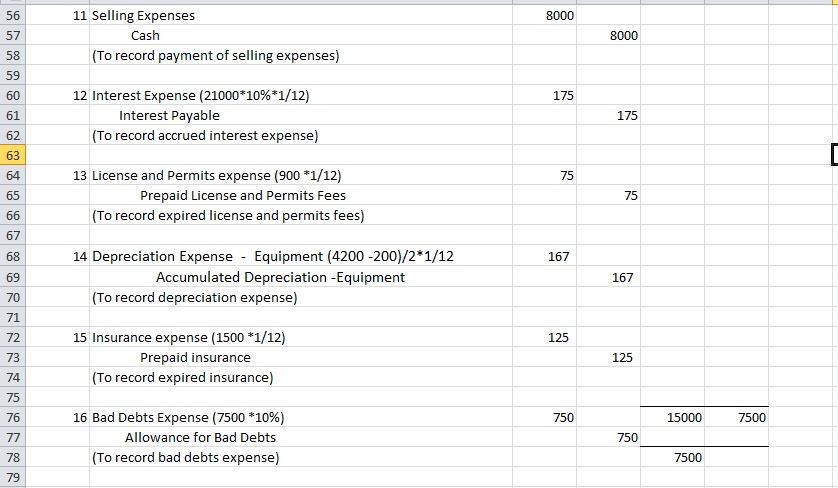
Task: Select the Allowance for Bad Debts cell
Action: [x=301, y=437]
